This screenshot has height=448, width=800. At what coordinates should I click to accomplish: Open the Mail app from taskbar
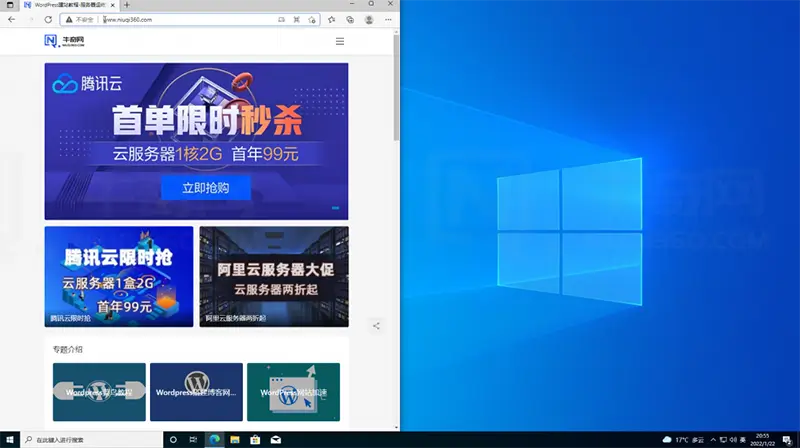click(276, 439)
